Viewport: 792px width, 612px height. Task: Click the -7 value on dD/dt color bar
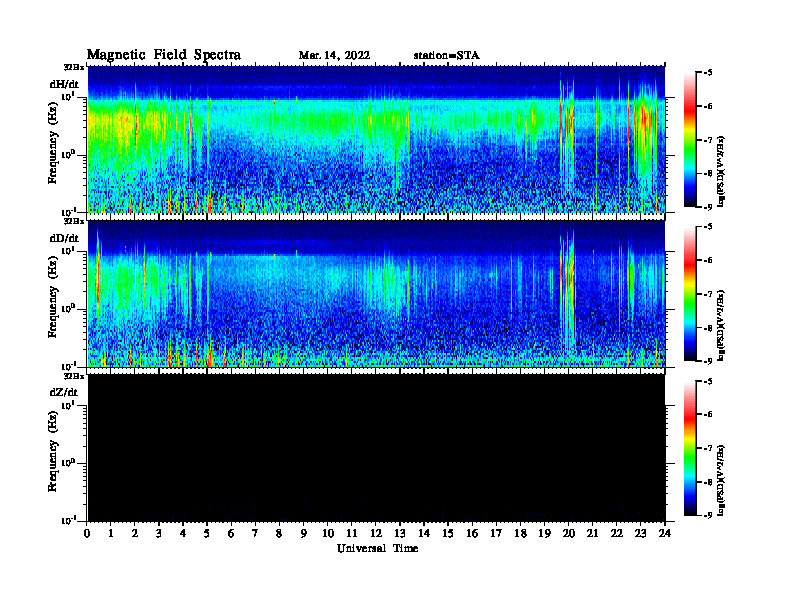click(x=707, y=294)
